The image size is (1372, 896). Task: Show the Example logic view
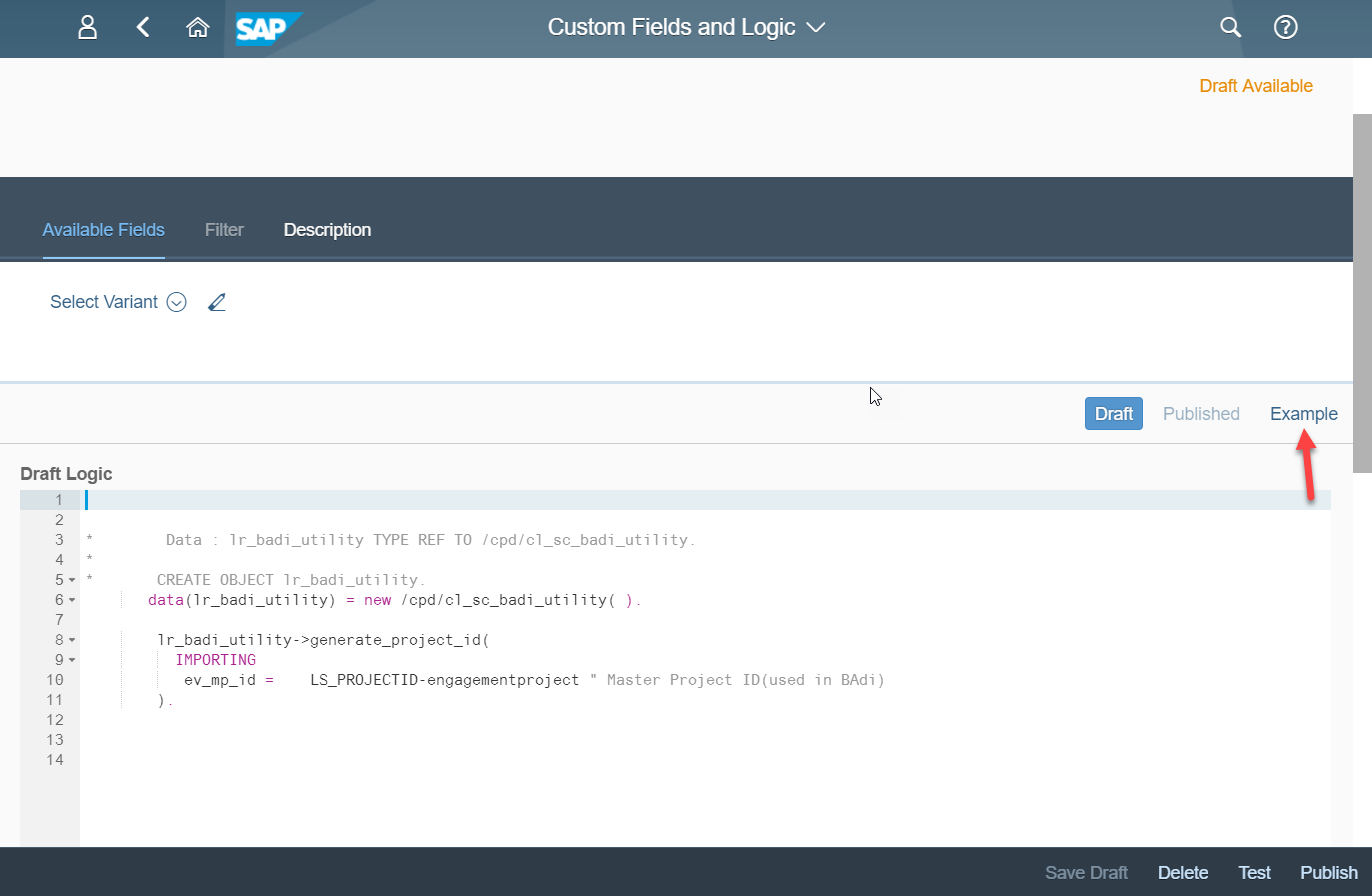(1303, 414)
